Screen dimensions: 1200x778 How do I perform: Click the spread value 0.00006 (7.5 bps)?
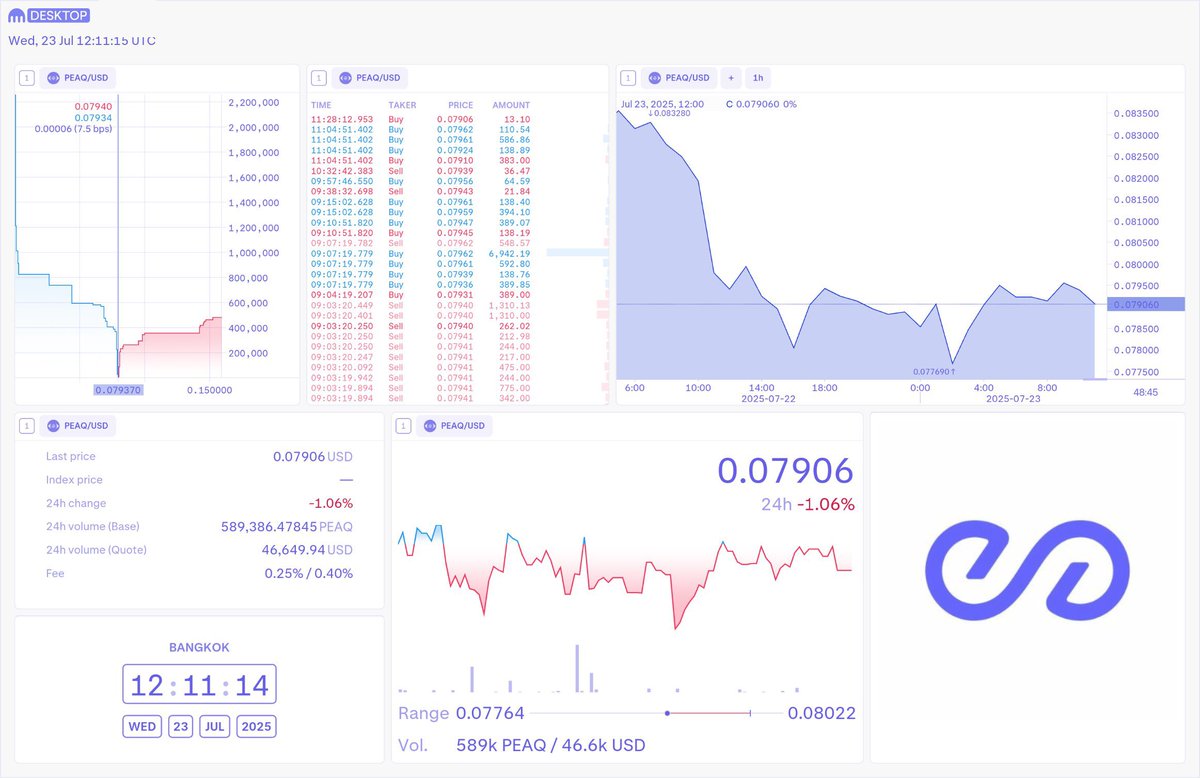(73, 129)
